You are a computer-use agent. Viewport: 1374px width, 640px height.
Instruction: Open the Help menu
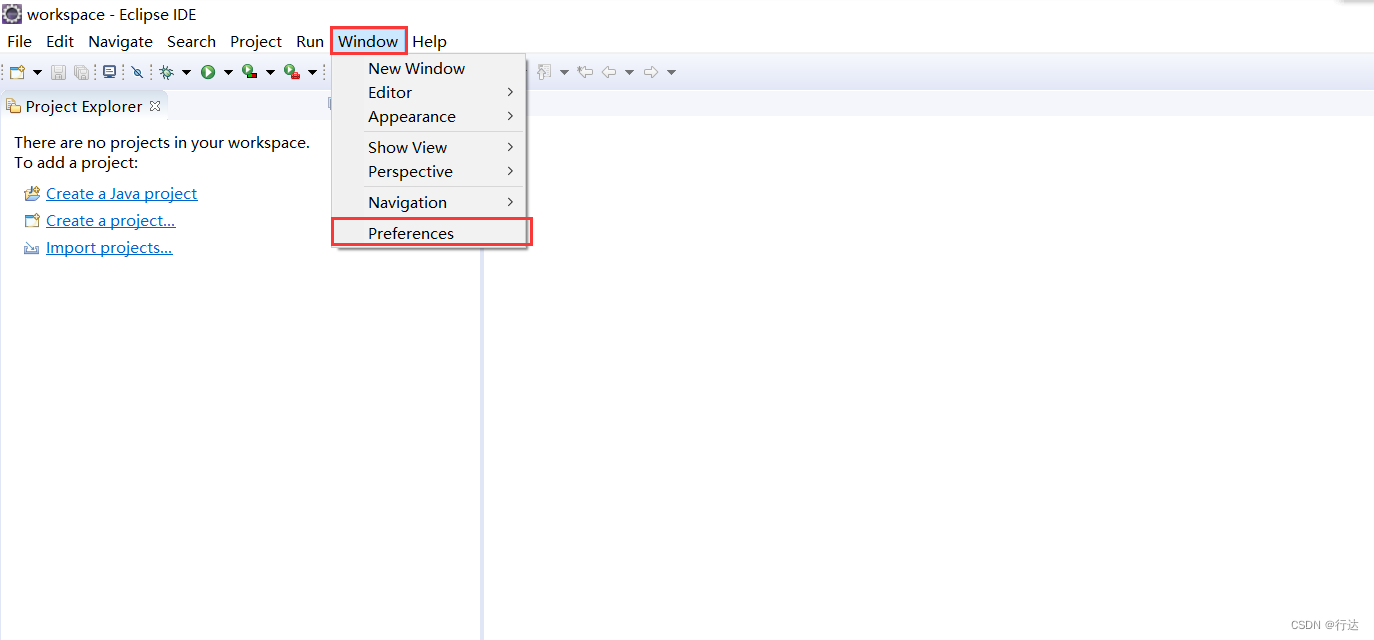(x=429, y=41)
